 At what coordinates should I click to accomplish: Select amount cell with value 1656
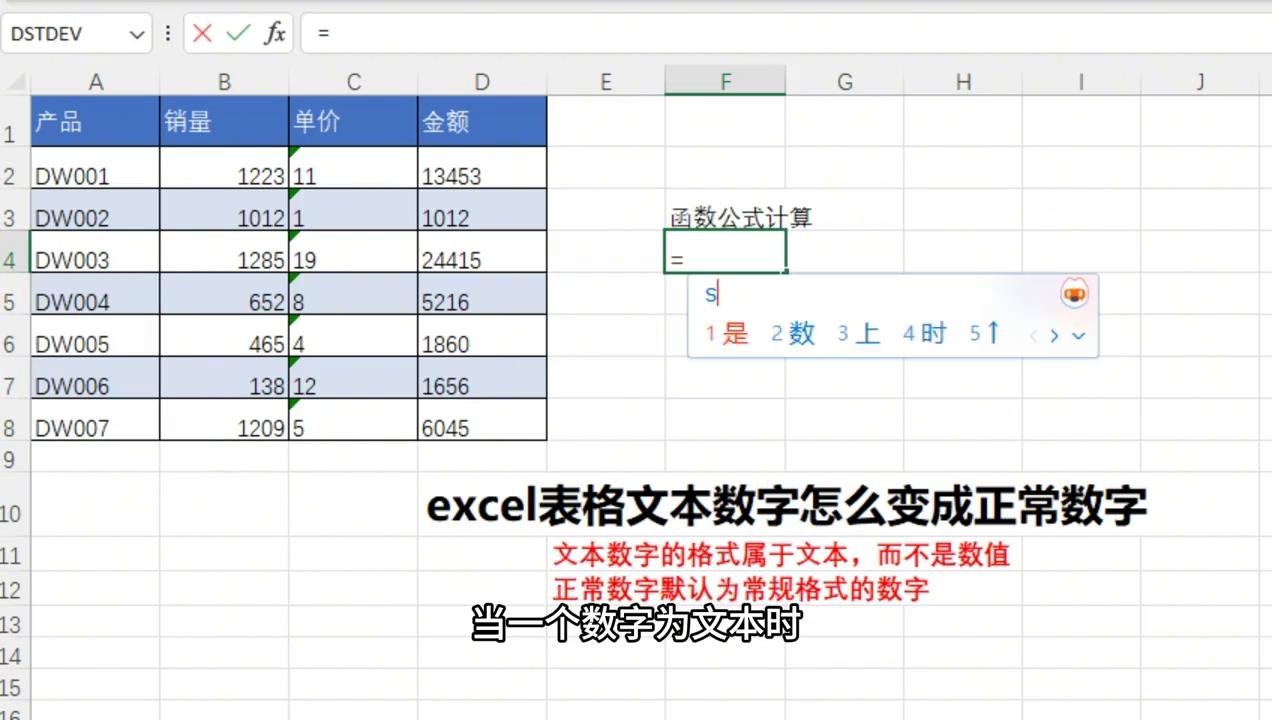[x=482, y=378]
